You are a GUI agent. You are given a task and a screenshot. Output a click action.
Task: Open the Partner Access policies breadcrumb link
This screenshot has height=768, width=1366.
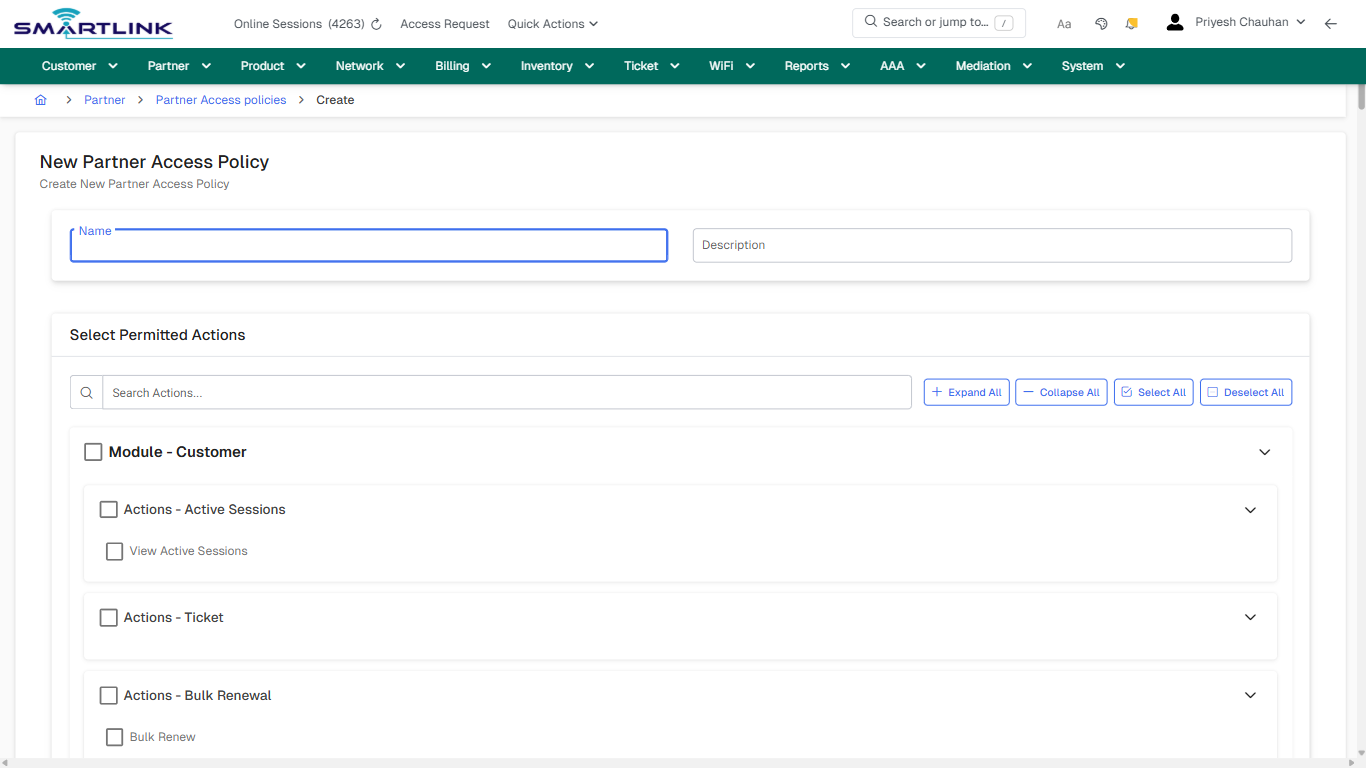point(220,100)
